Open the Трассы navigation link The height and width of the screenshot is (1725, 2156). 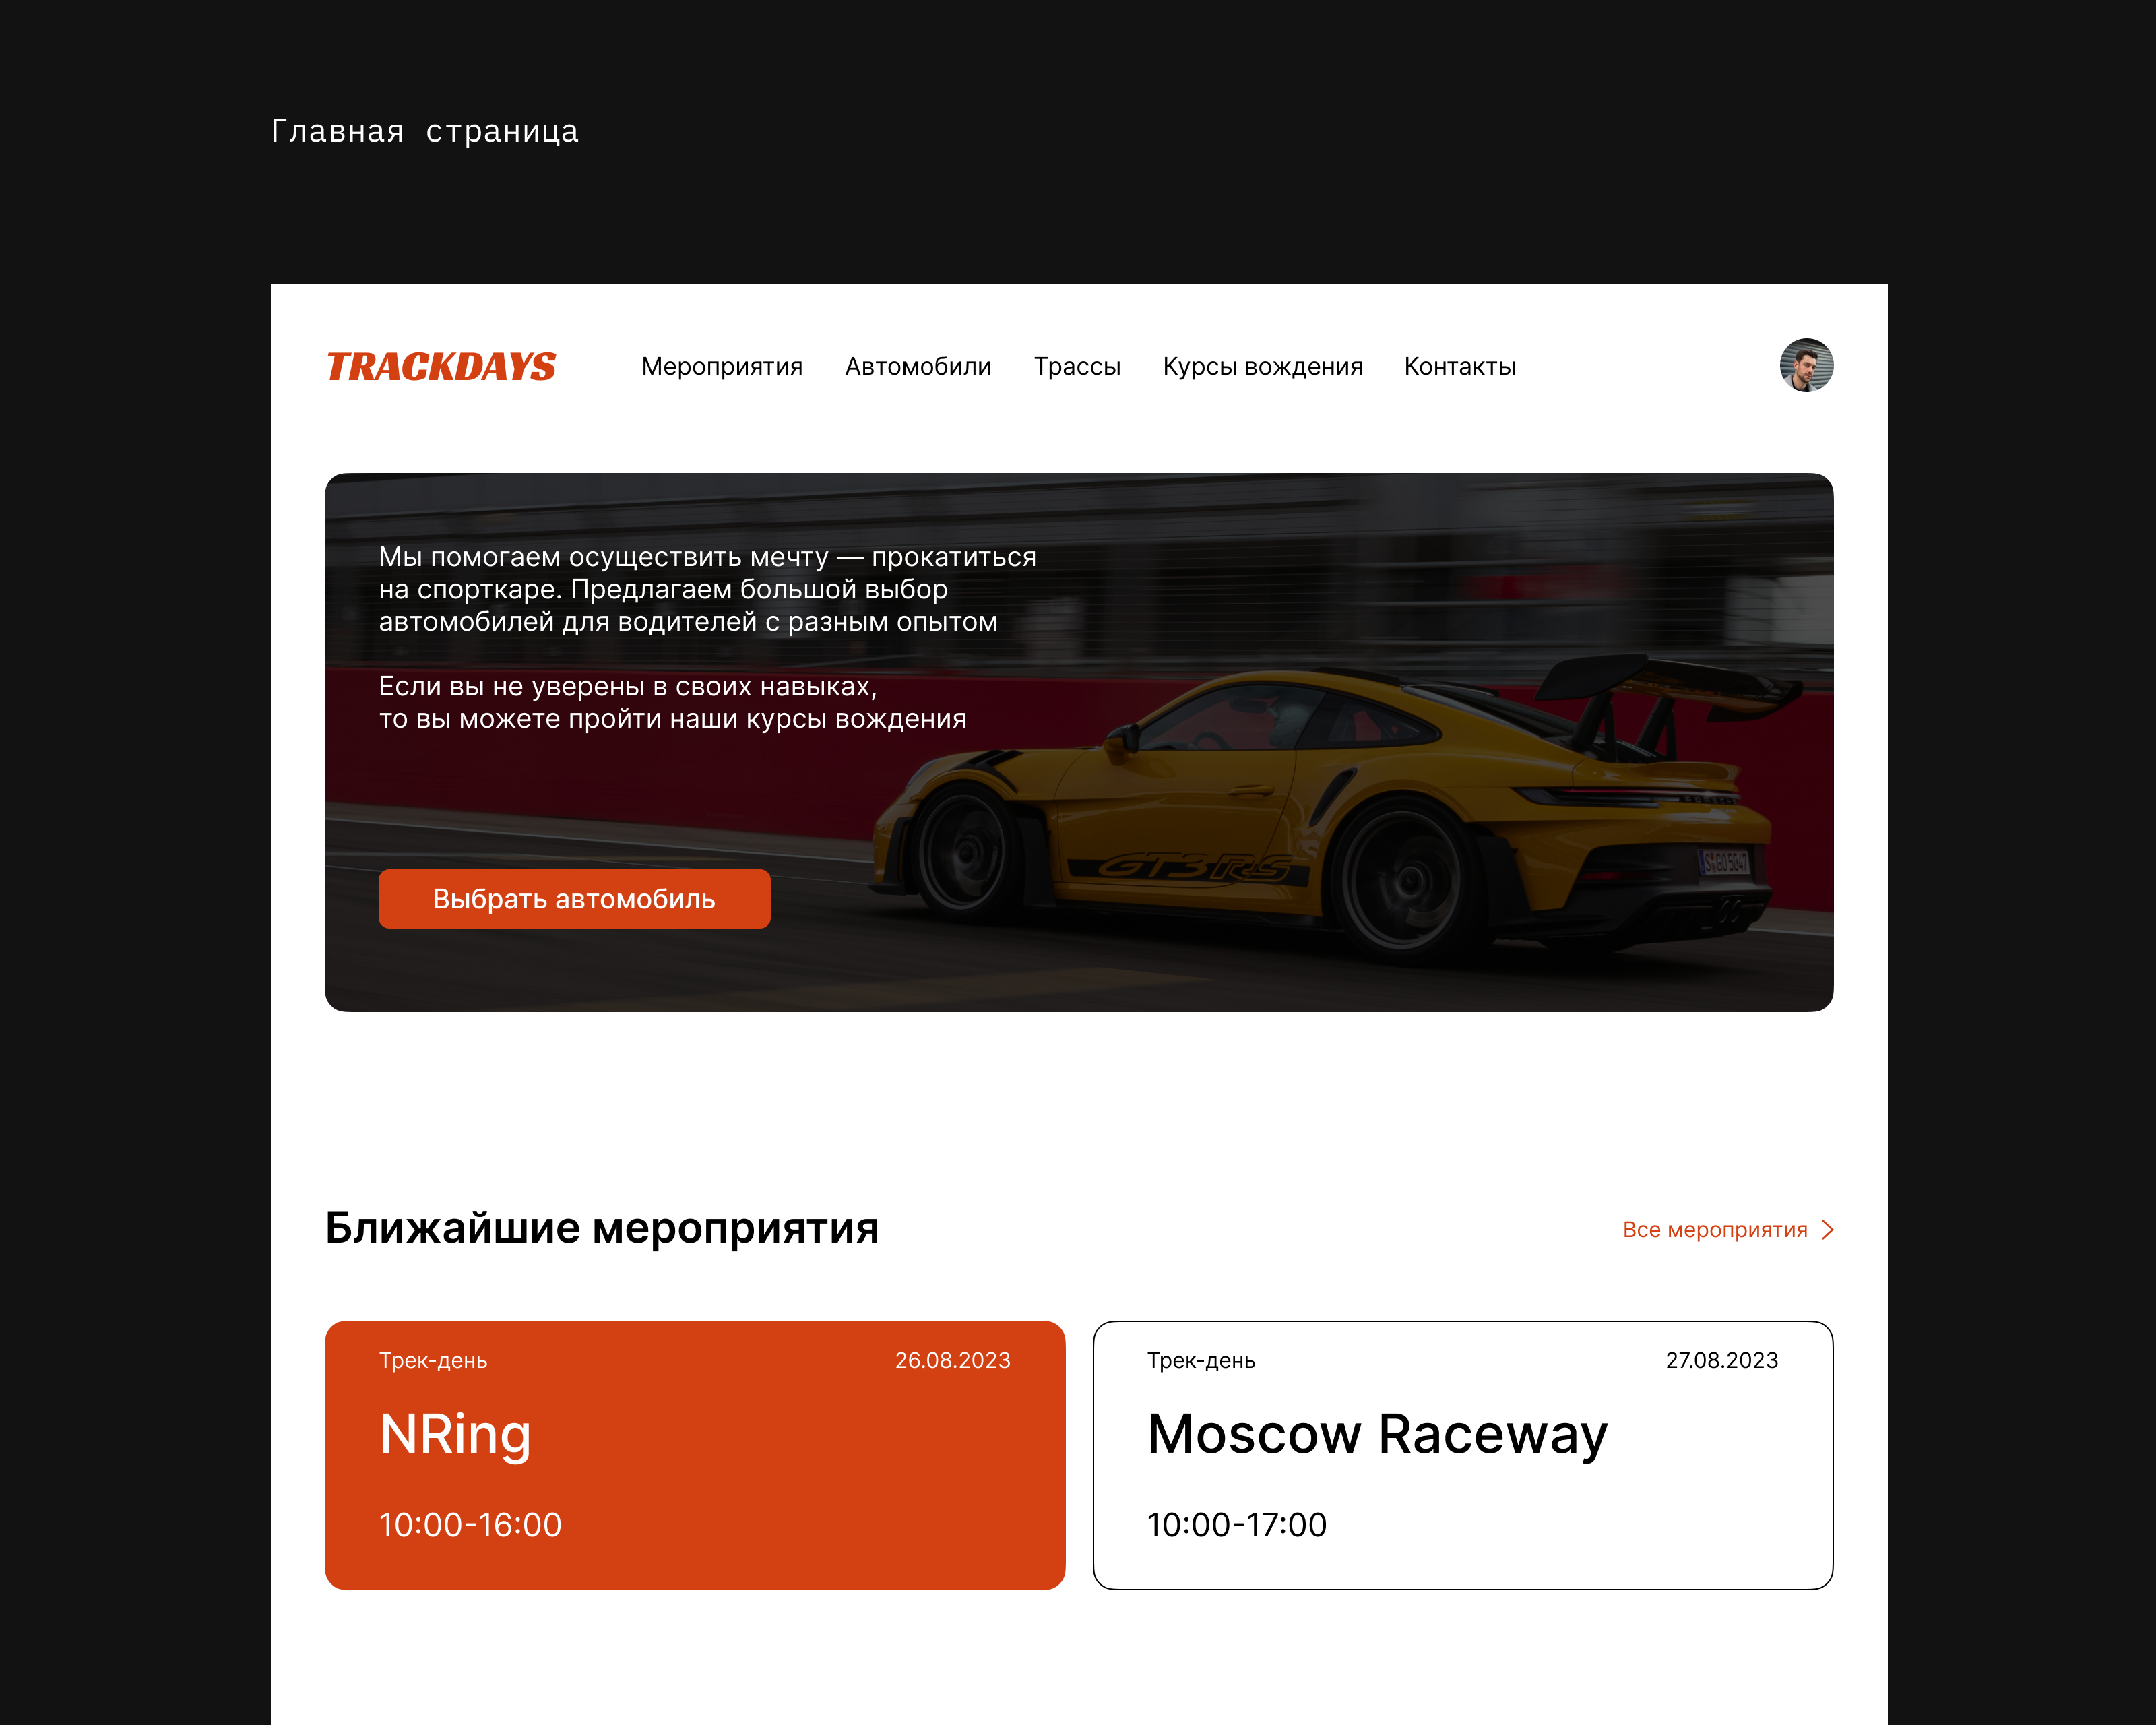(x=1077, y=367)
